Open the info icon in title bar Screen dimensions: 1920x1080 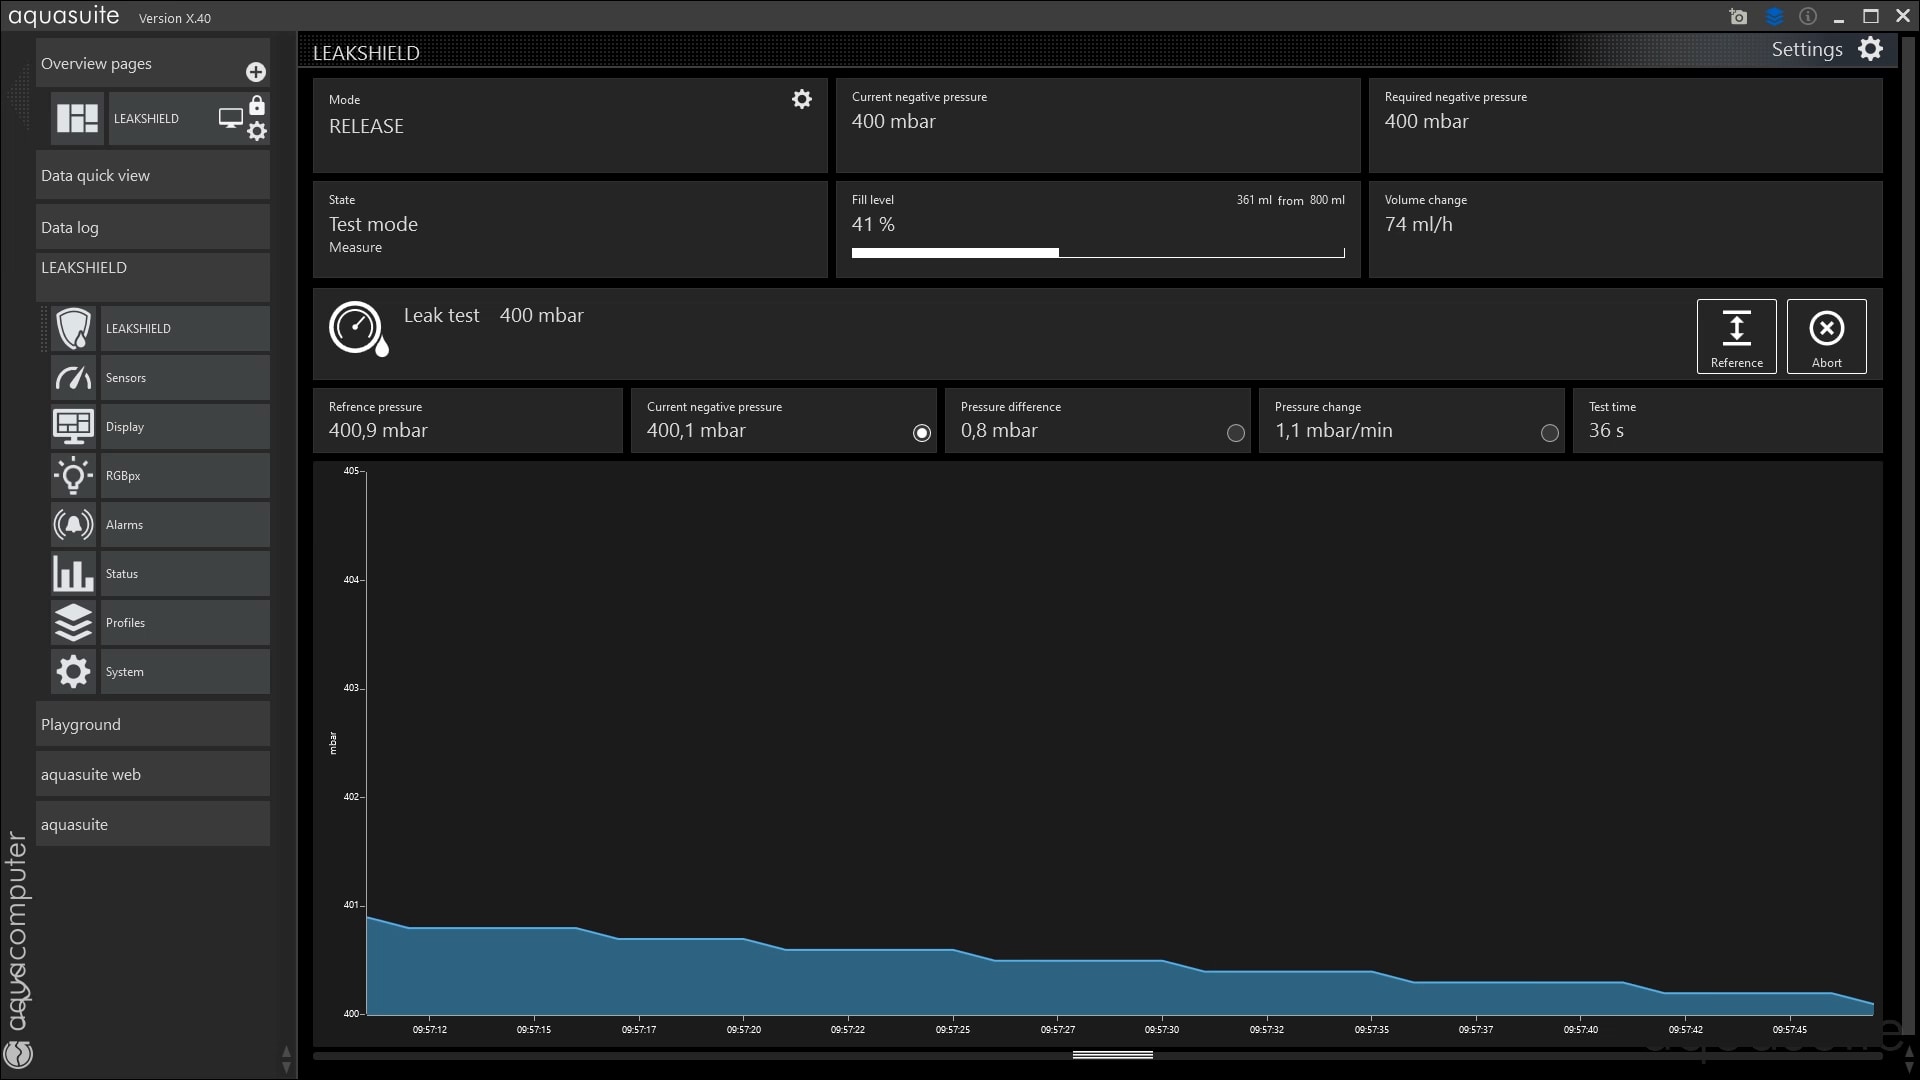pyautogui.click(x=1808, y=16)
